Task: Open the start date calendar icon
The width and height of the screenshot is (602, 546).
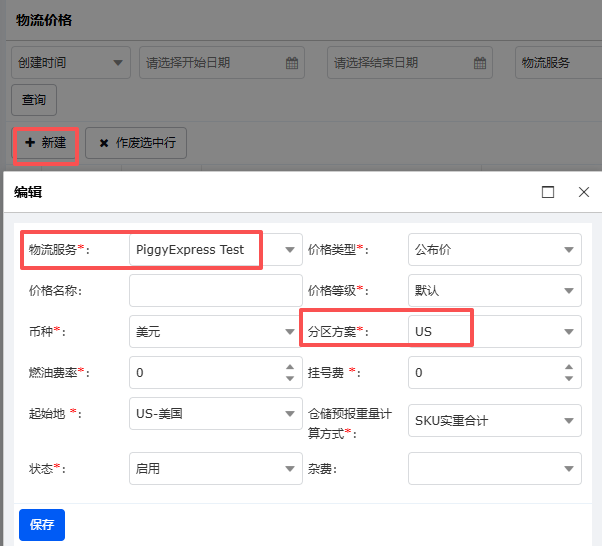Action: point(292,63)
